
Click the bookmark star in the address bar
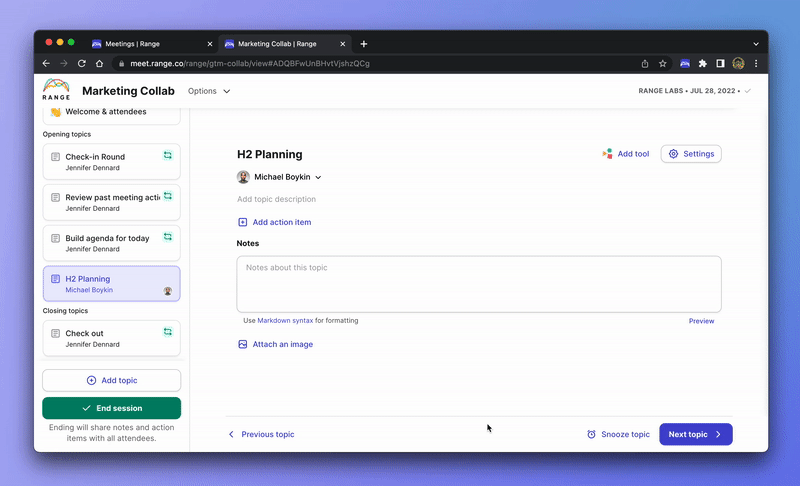point(662,64)
